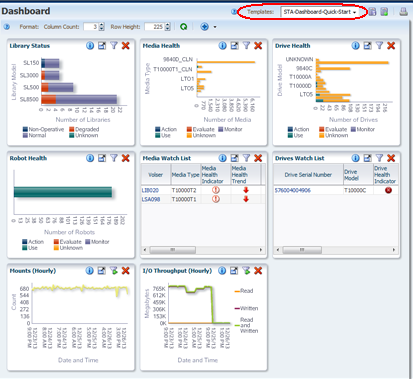Show info for Mounts (Hourly) panel
This screenshot has height=379, width=413.
tap(90, 271)
